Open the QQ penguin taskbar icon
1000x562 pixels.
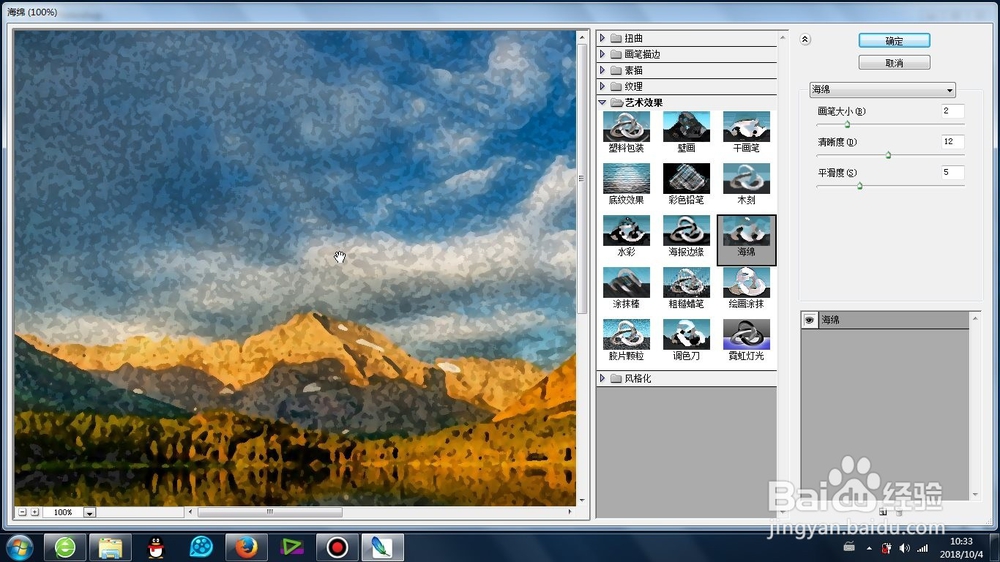[x=156, y=547]
